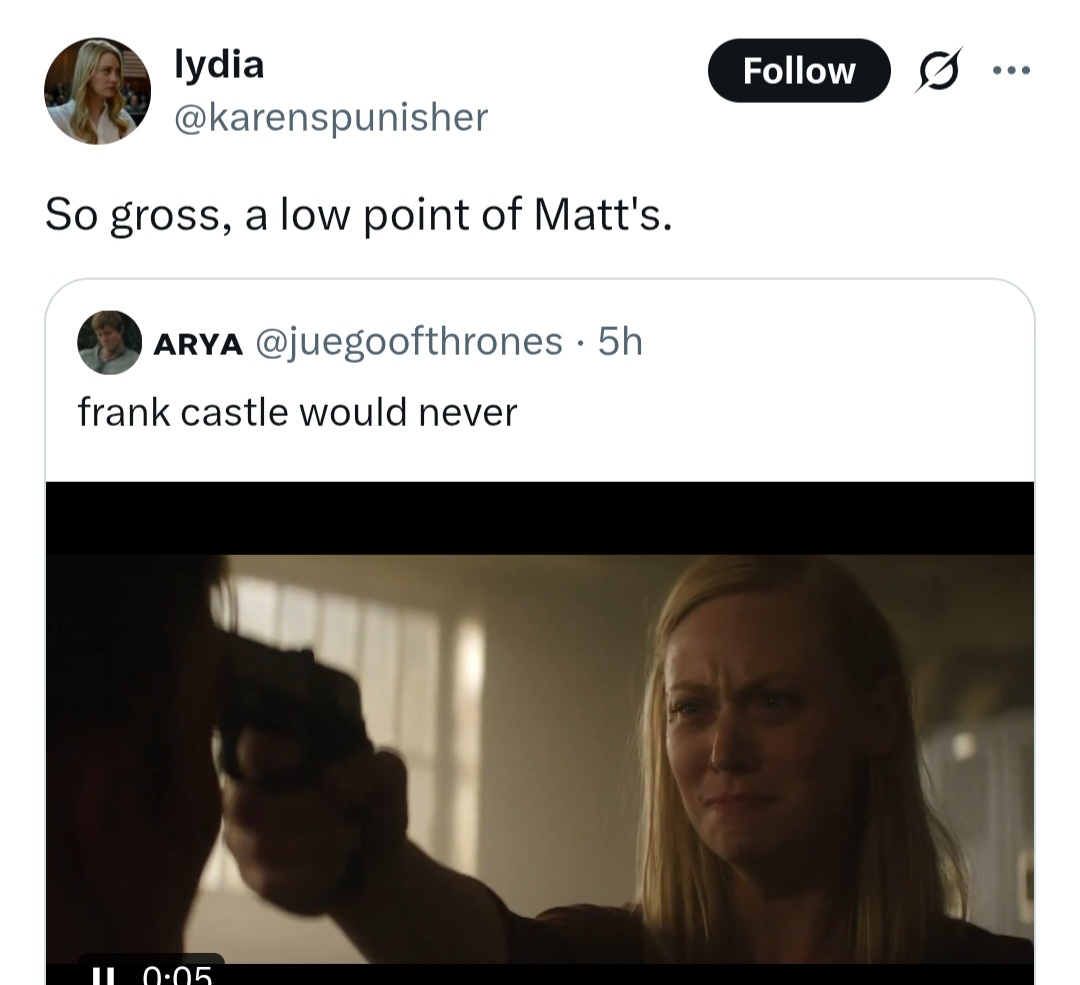Open ARYA's small profile avatar

coord(110,342)
